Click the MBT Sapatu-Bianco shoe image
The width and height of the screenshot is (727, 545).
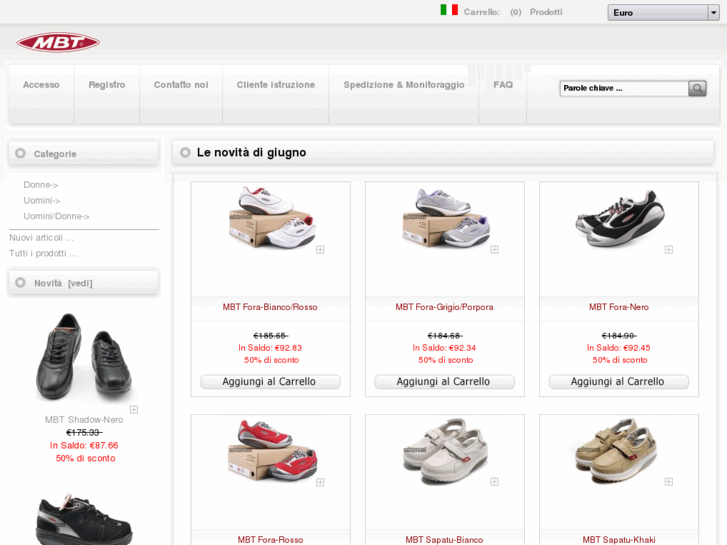pyautogui.click(x=445, y=451)
